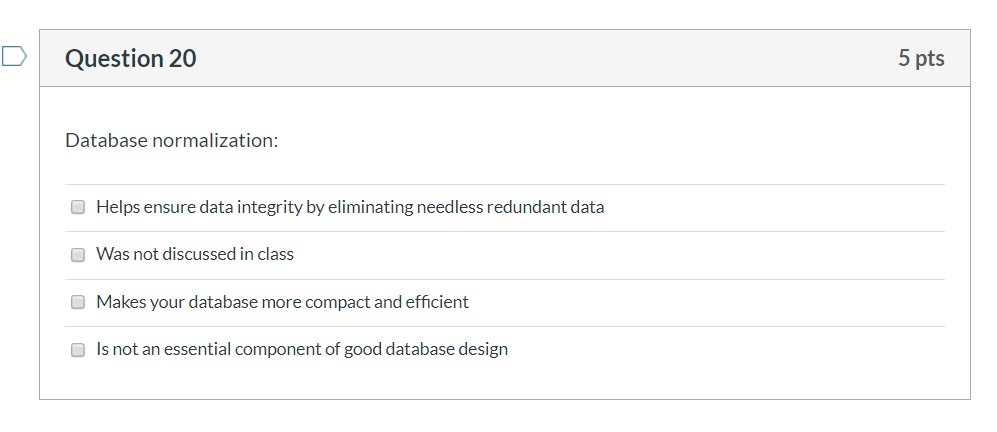997x432 pixels.
Task: Click the "Question 20" heading
Action: 130,59
